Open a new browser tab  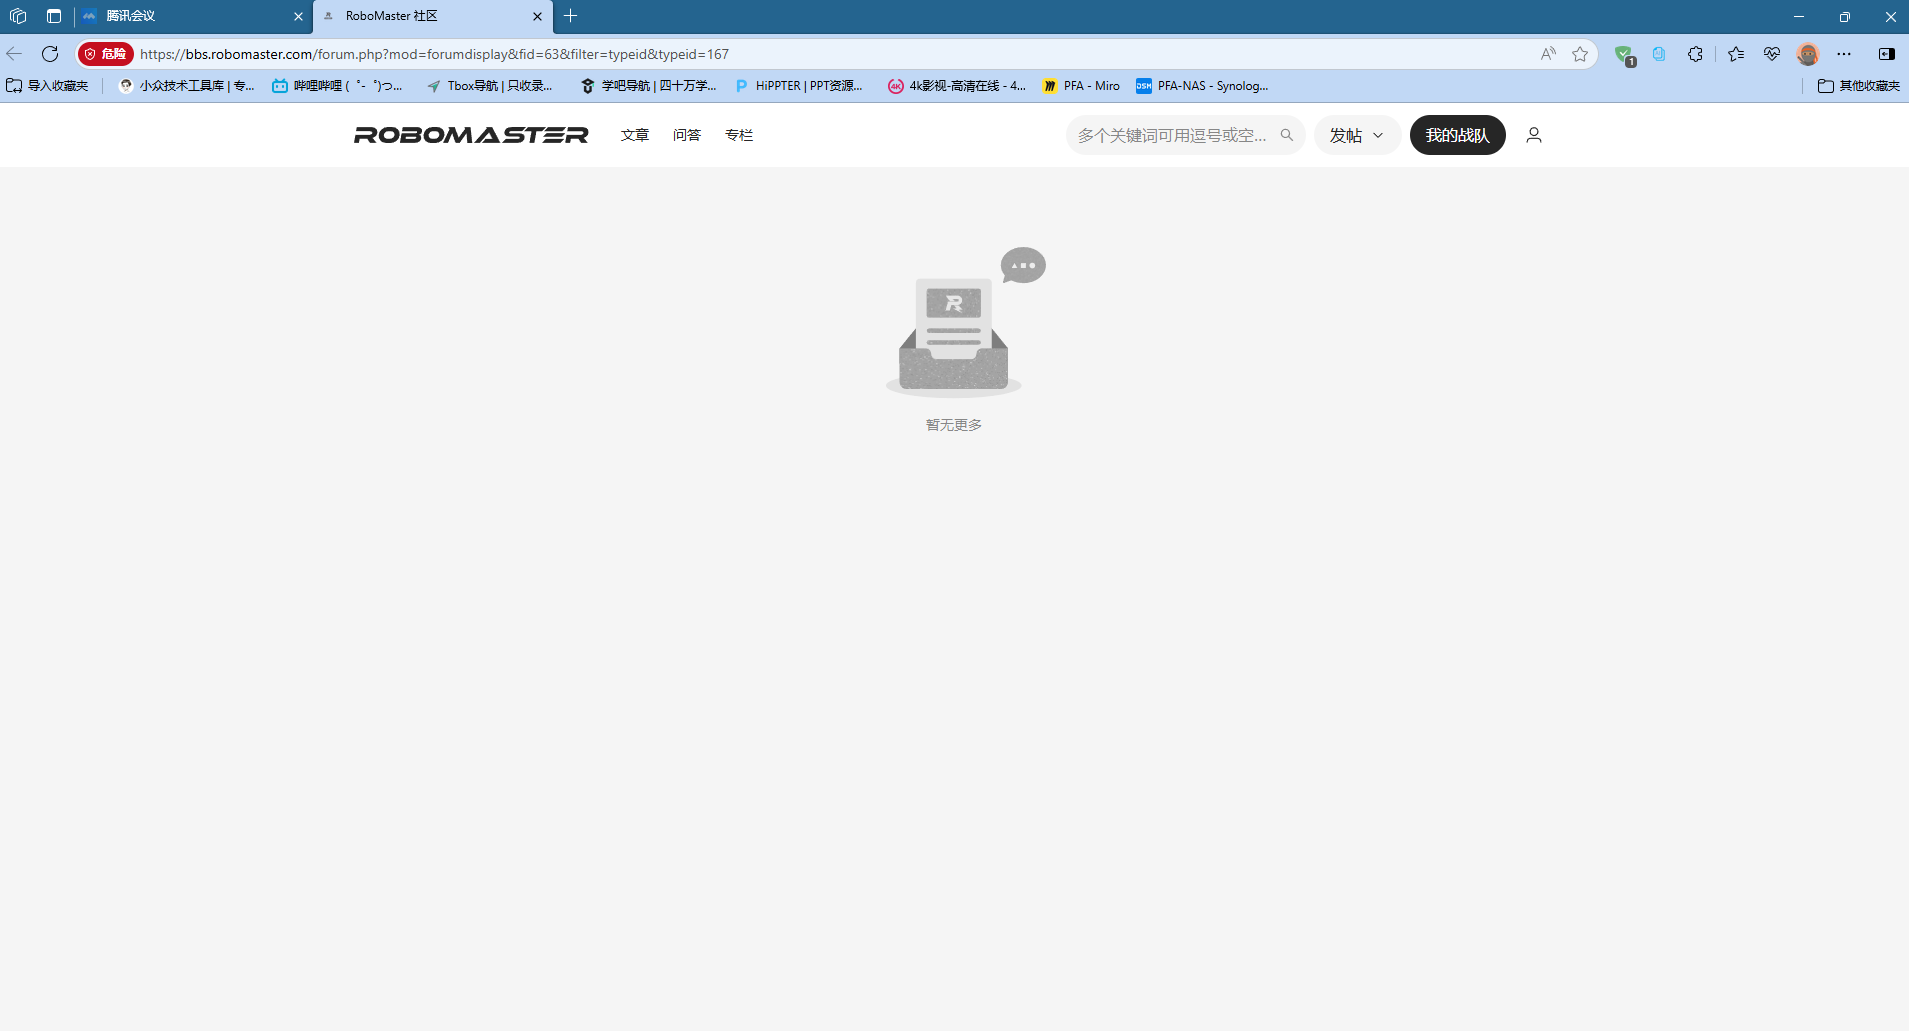click(x=571, y=16)
